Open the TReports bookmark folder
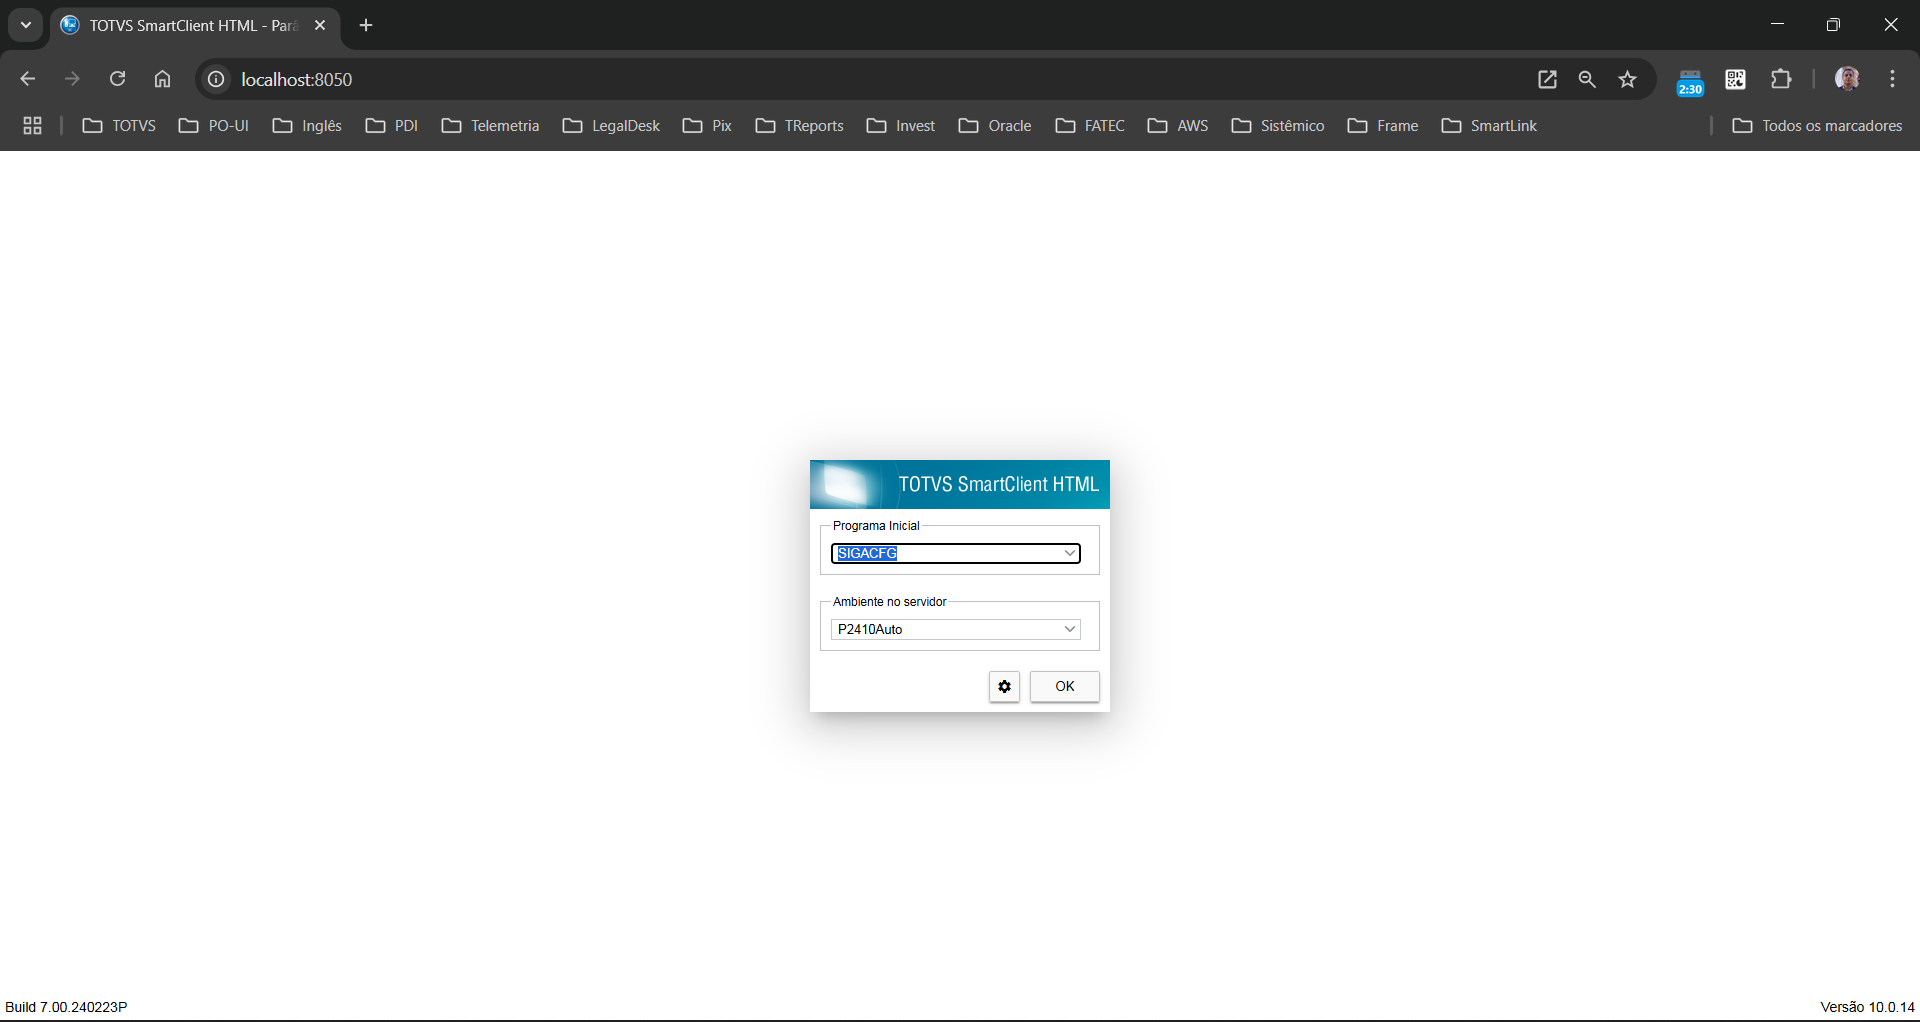 coord(800,125)
